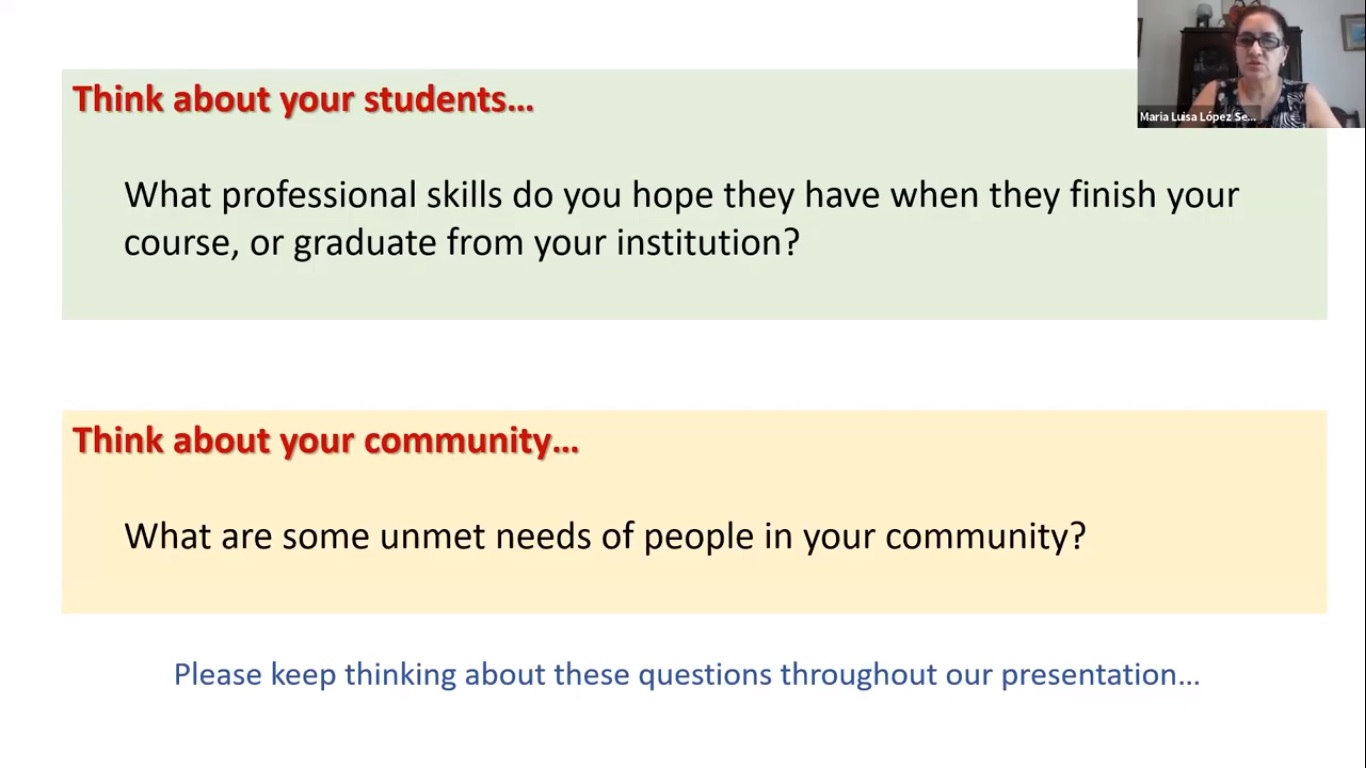Click the line 'course, or graduate from your institution?'
The width and height of the screenshot is (1366, 768).
click(462, 243)
